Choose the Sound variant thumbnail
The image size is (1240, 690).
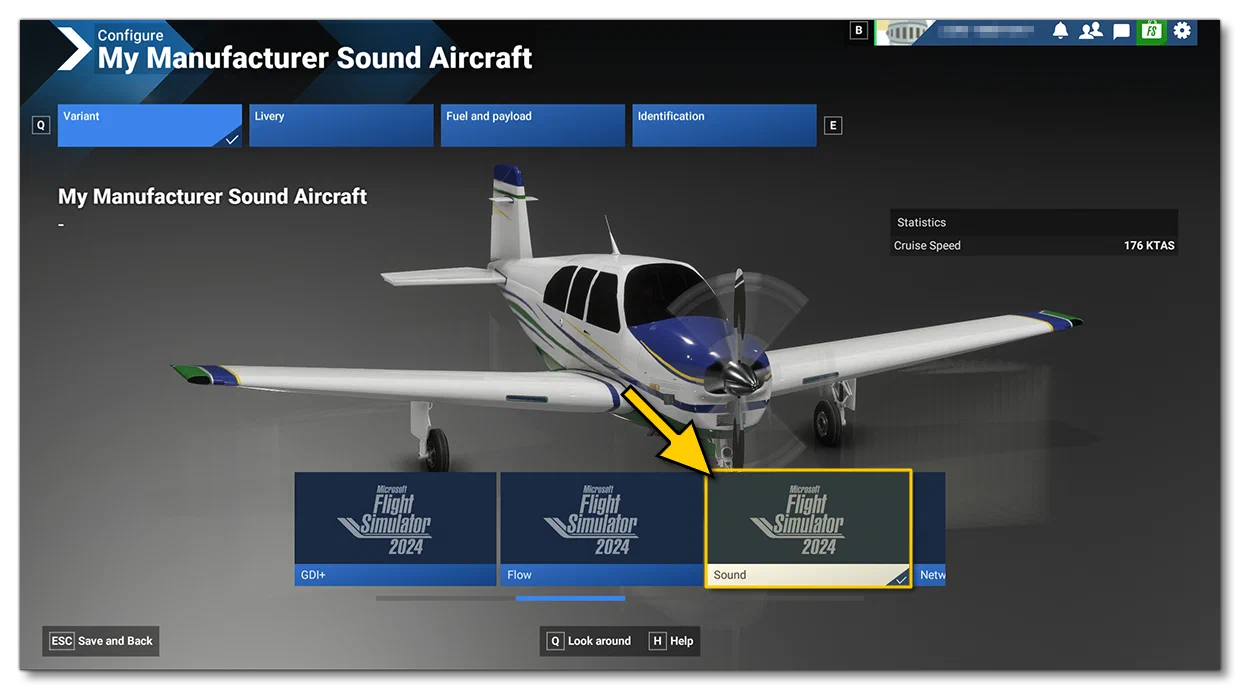pyautogui.click(x=809, y=529)
